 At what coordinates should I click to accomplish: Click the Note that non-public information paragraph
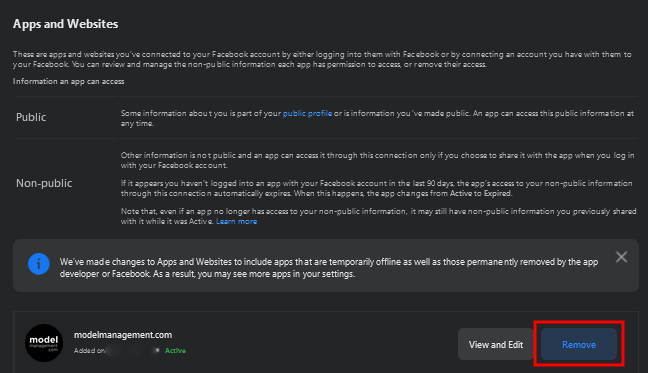[x=378, y=216]
